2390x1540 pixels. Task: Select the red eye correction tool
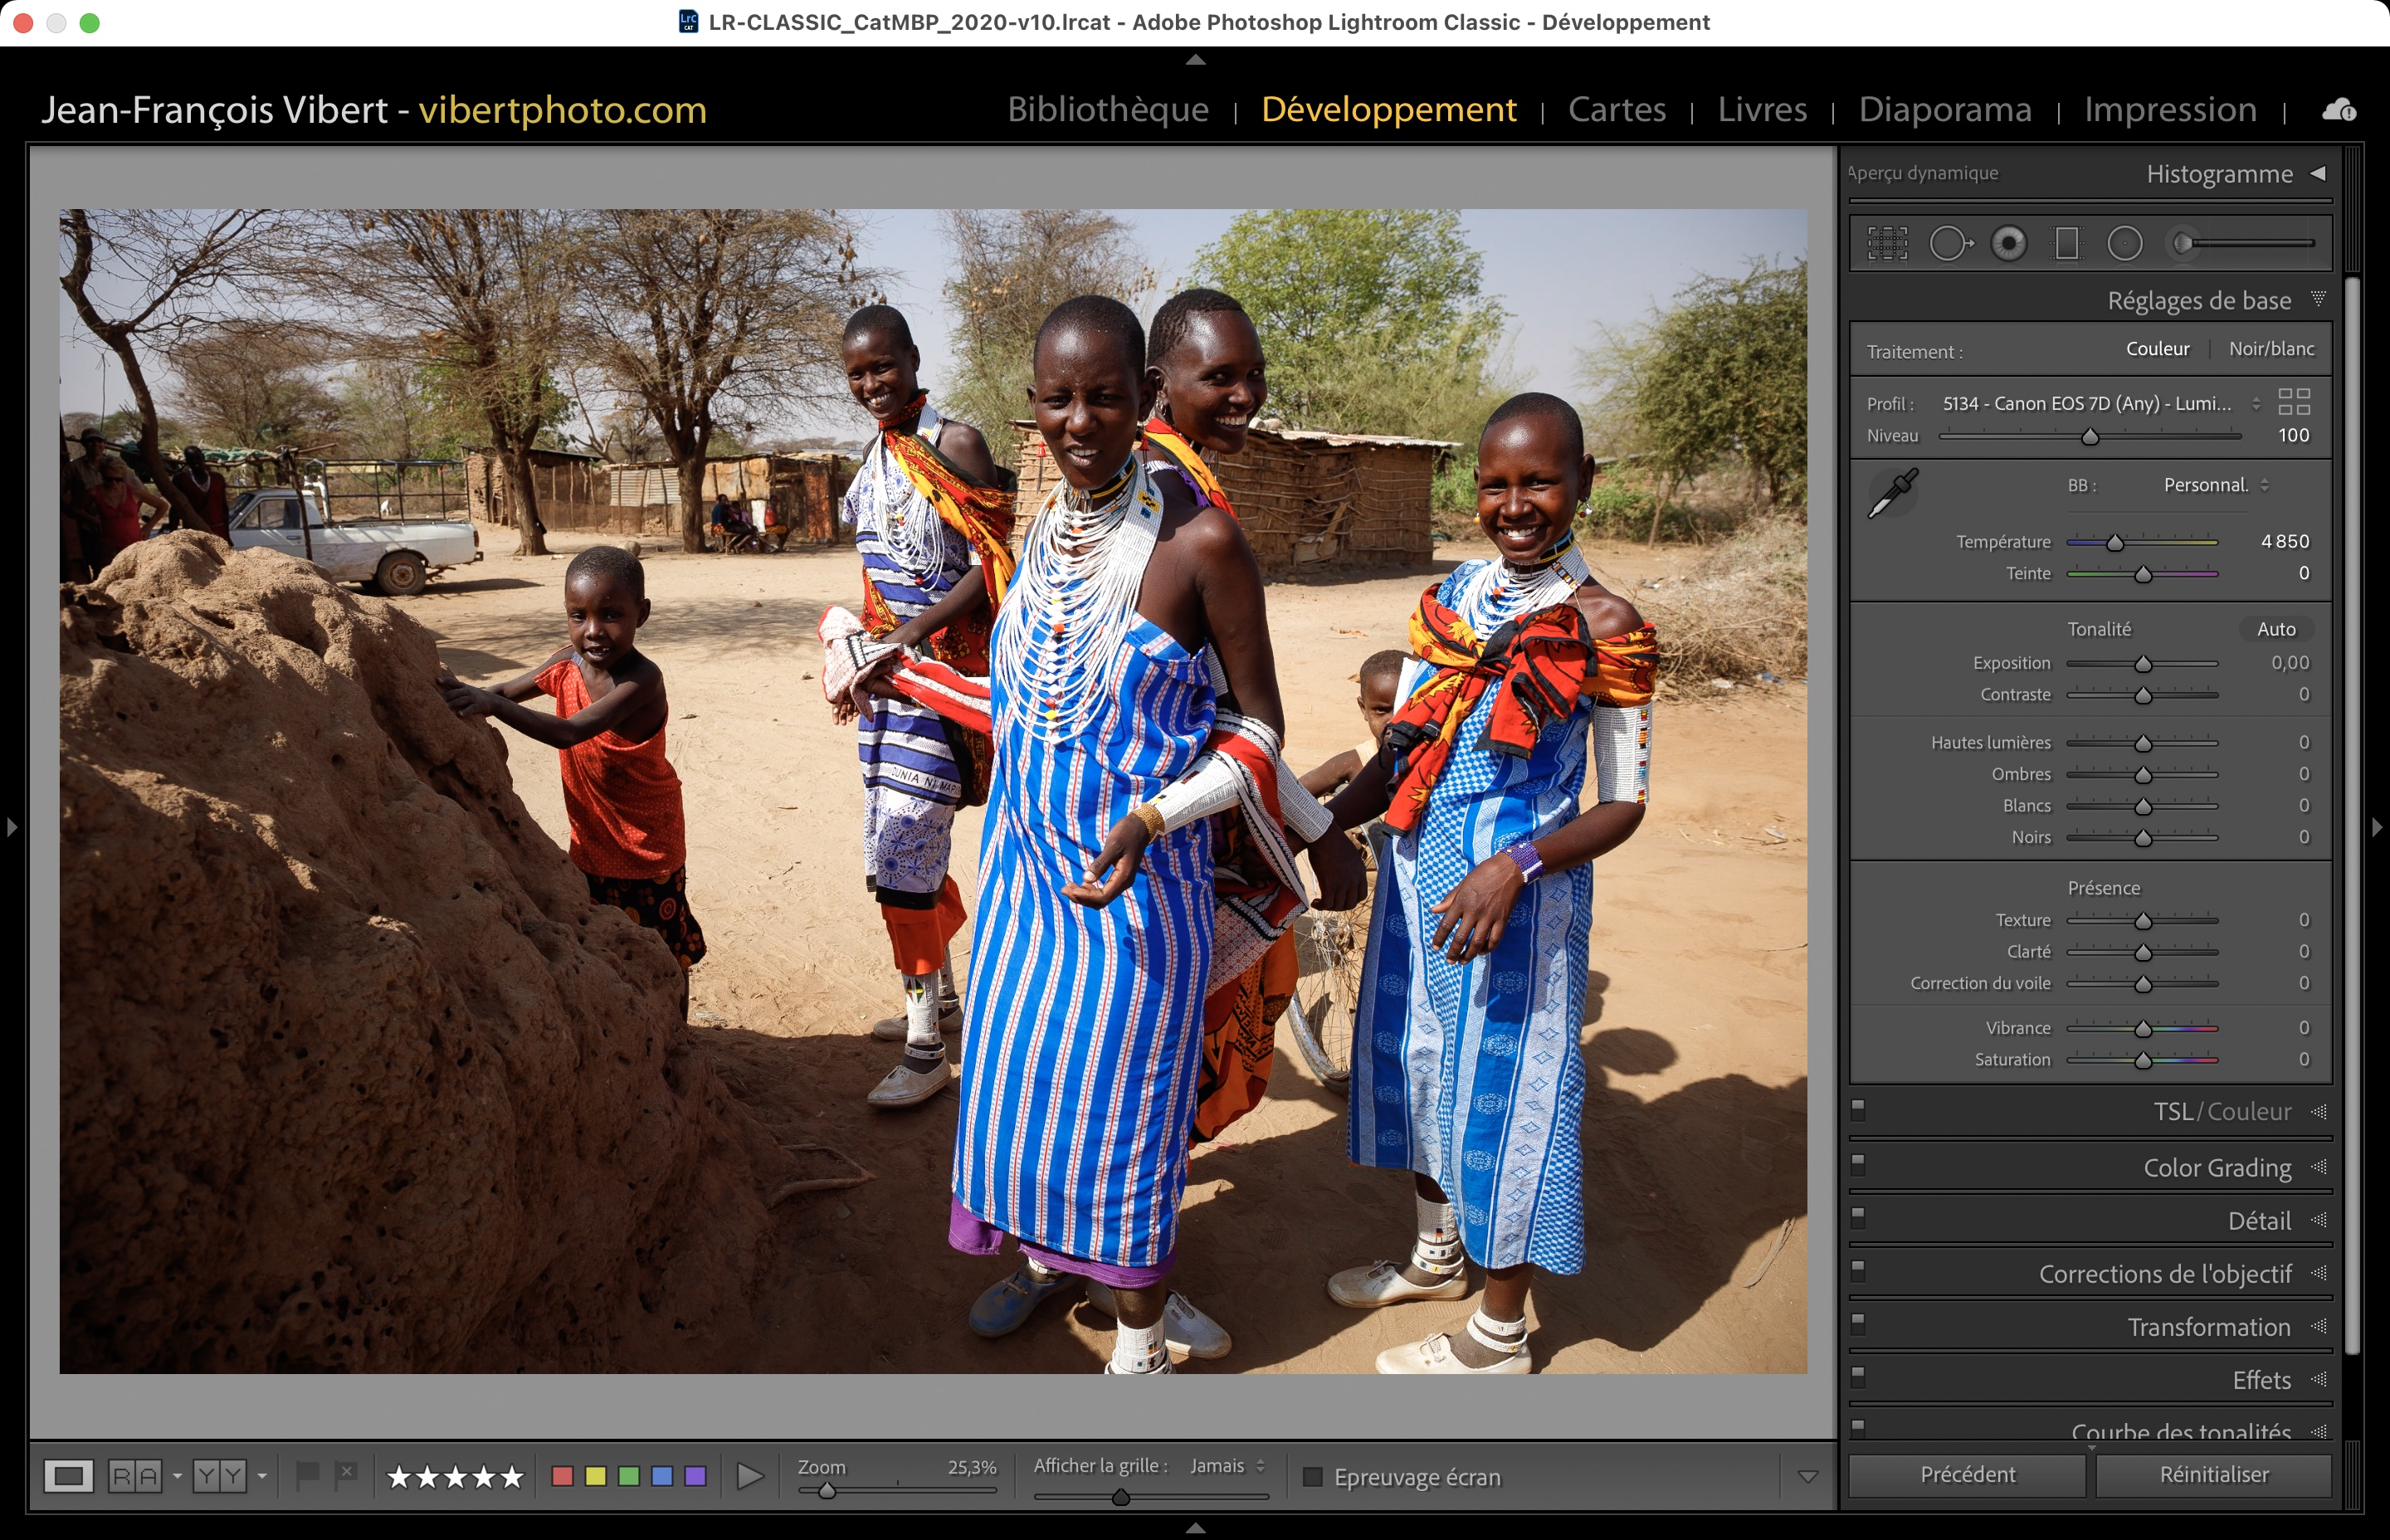[2009, 243]
